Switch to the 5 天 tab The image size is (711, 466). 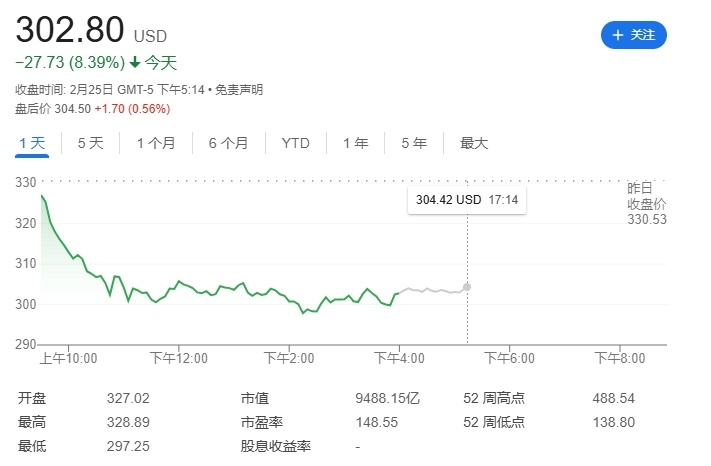tap(90, 143)
